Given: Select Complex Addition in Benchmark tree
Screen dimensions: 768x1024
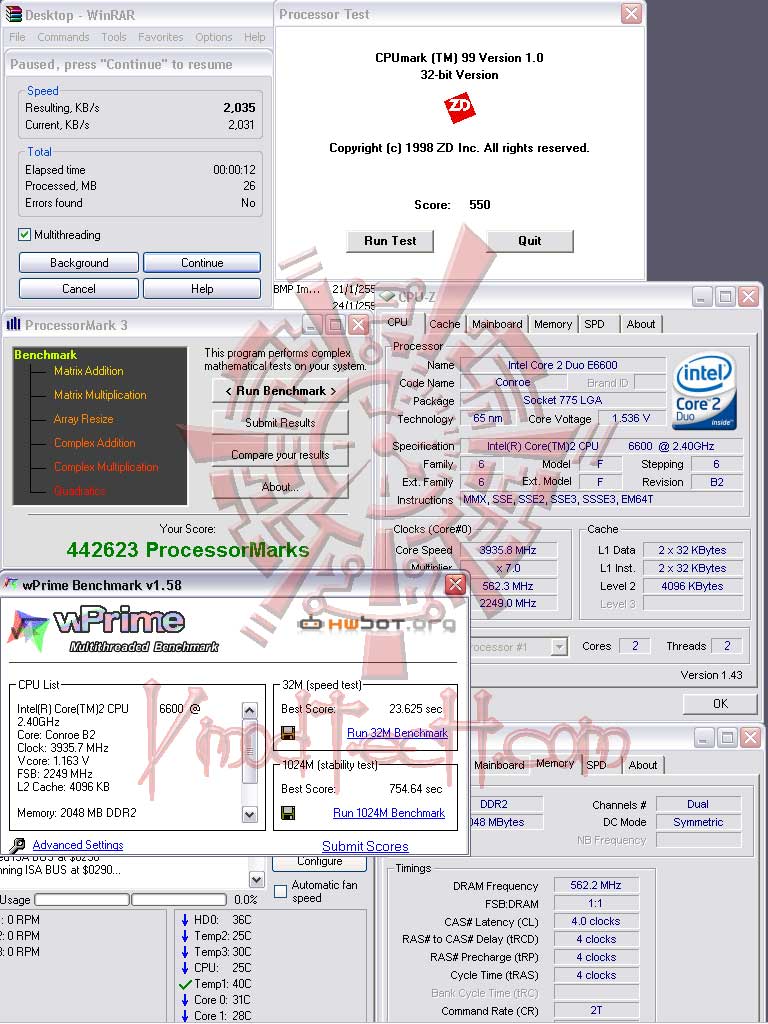Looking at the screenshot, I should tap(95, 443).
